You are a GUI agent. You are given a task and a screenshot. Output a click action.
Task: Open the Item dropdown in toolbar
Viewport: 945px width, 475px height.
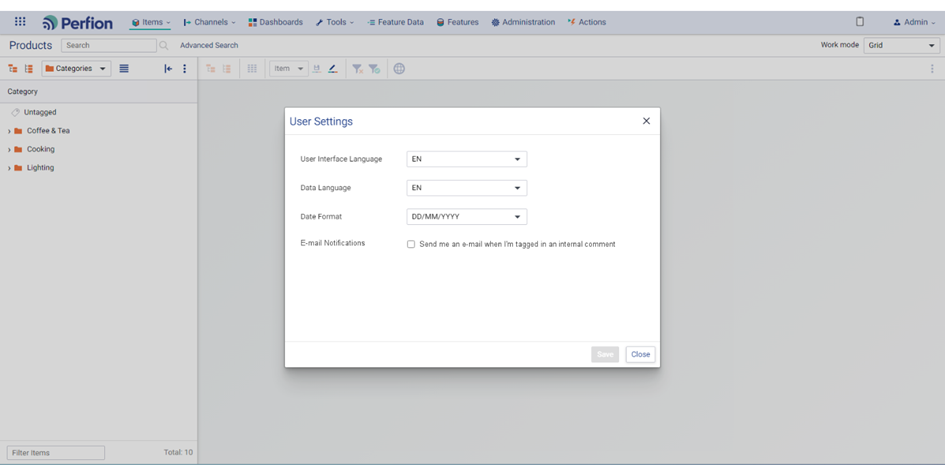(x=289, y=69)
